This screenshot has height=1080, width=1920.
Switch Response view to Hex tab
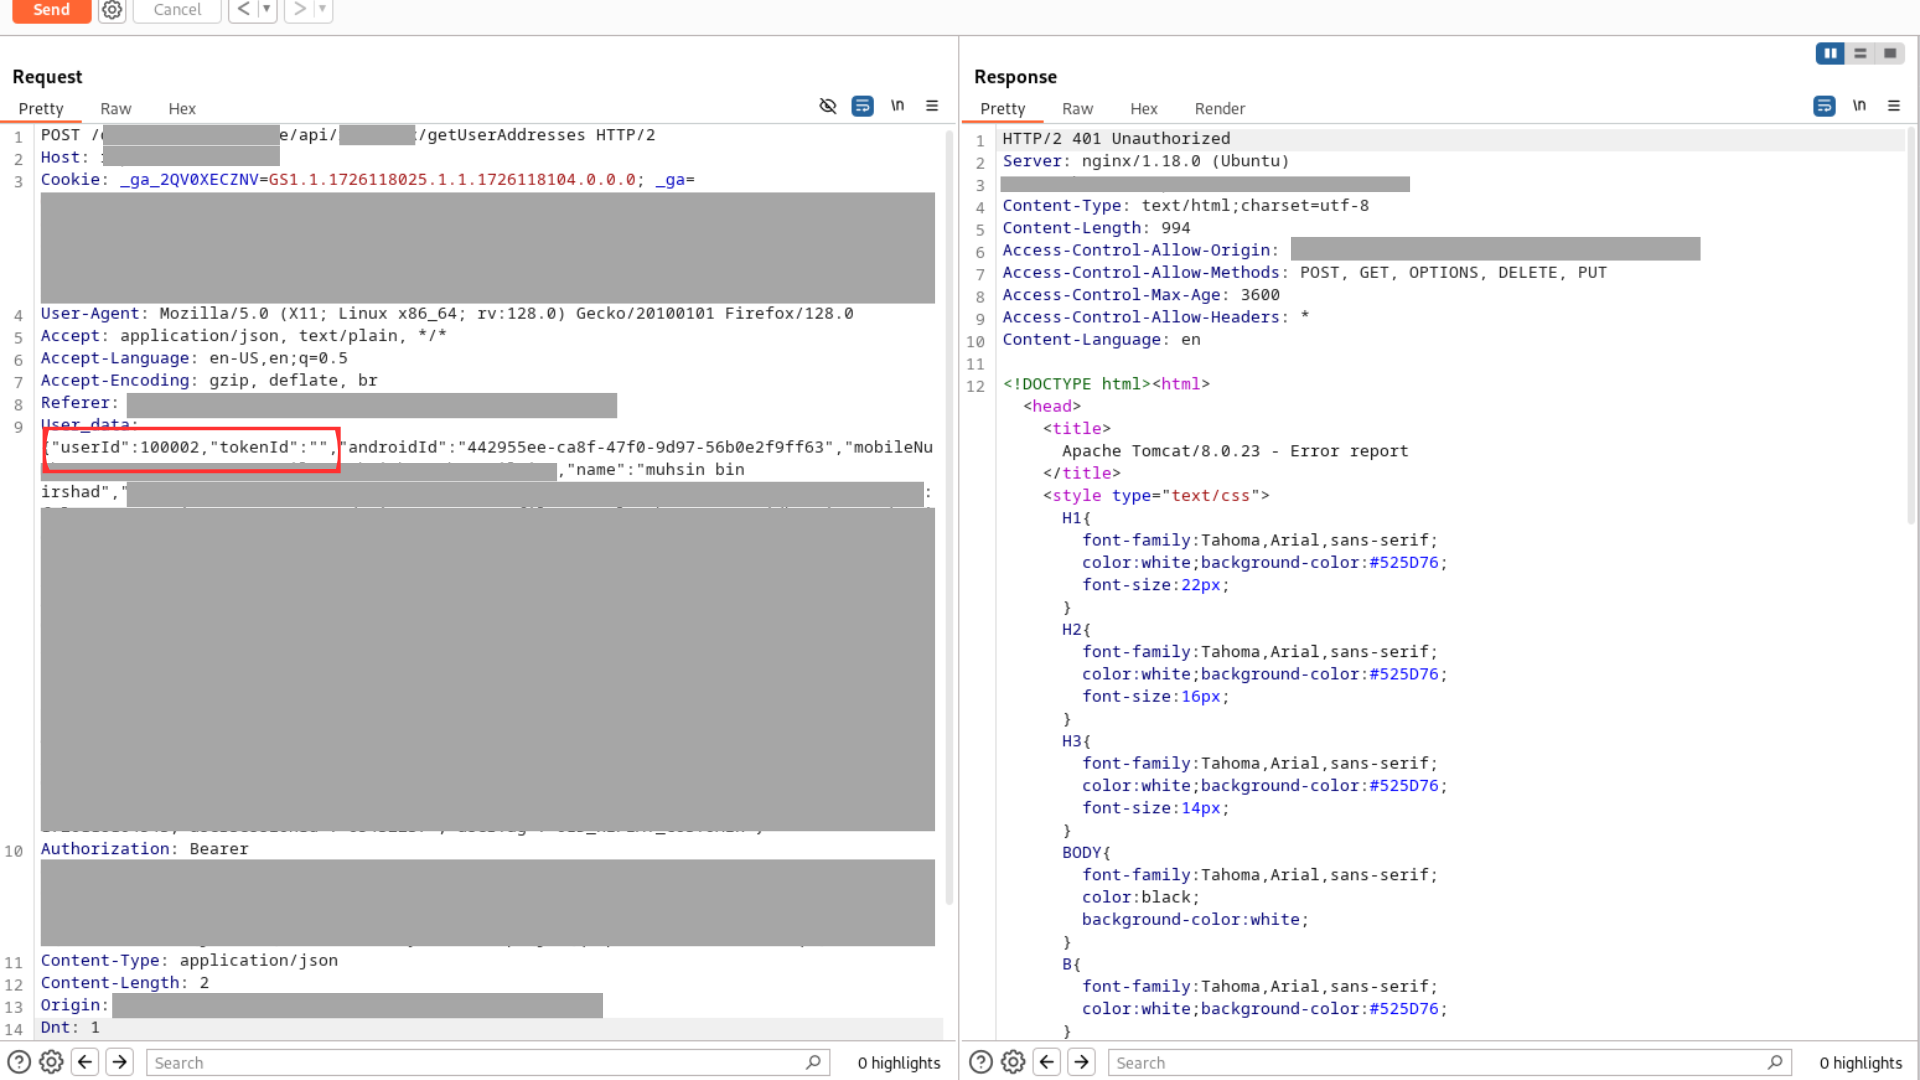[1144, 108]
